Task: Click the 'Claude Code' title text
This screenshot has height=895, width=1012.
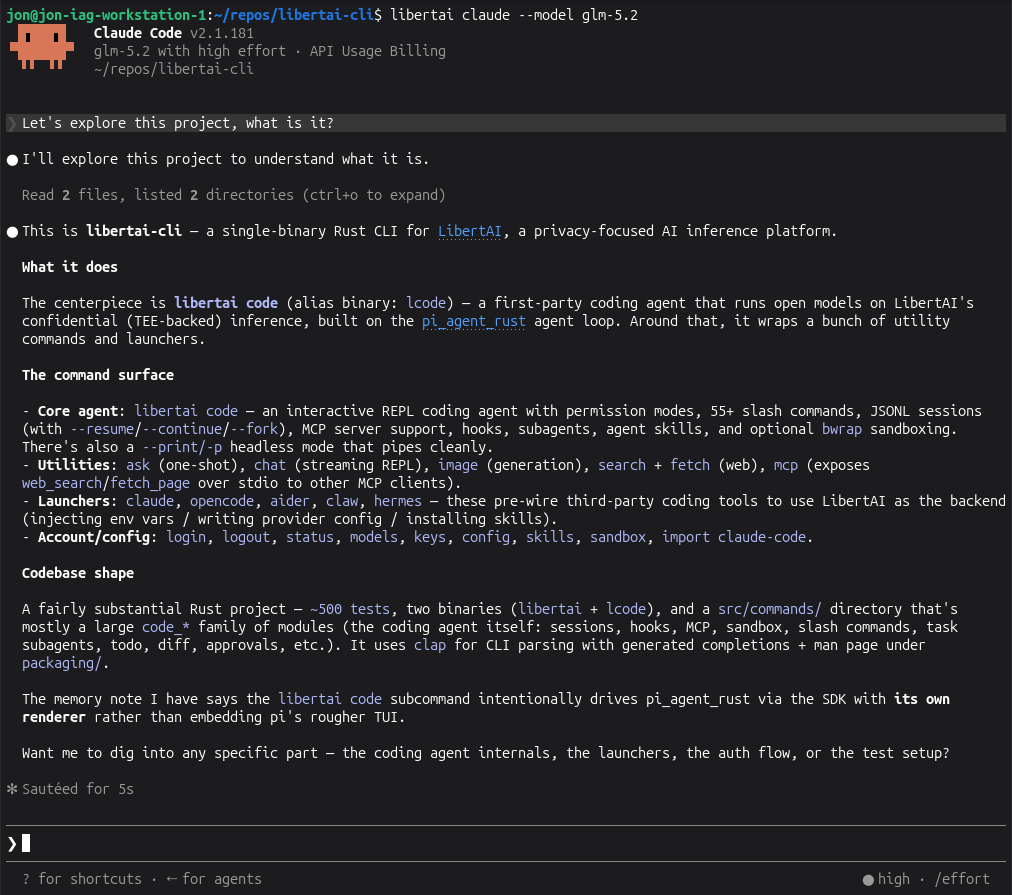Action: pos(137,33)
